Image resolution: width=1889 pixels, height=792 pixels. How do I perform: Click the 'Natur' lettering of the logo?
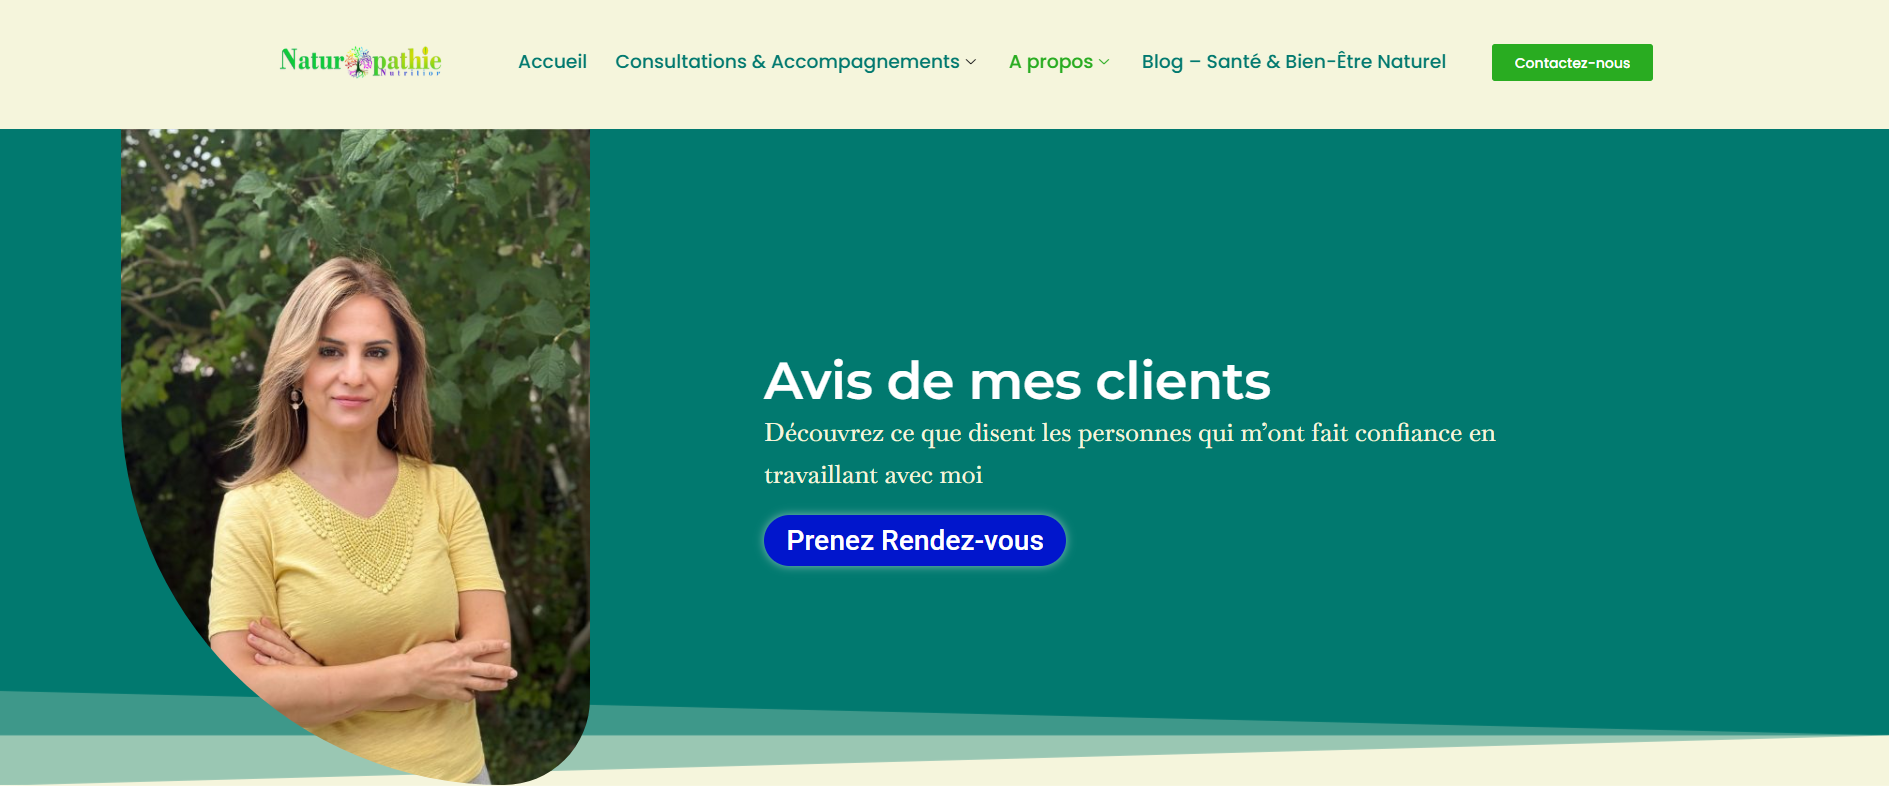(313, 60)
